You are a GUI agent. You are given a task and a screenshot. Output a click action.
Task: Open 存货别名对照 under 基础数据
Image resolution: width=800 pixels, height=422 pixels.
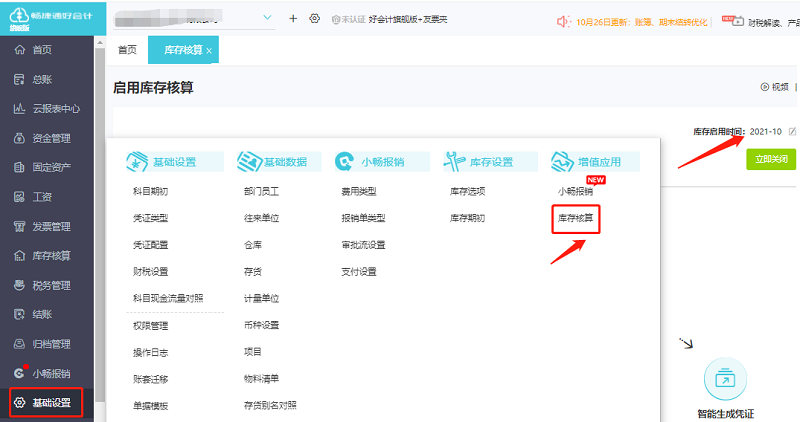270,405
